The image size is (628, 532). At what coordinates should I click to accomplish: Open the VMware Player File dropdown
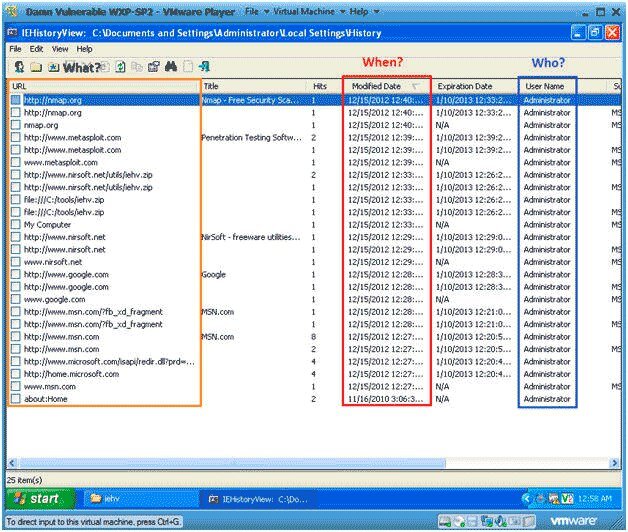click(256, 12)
